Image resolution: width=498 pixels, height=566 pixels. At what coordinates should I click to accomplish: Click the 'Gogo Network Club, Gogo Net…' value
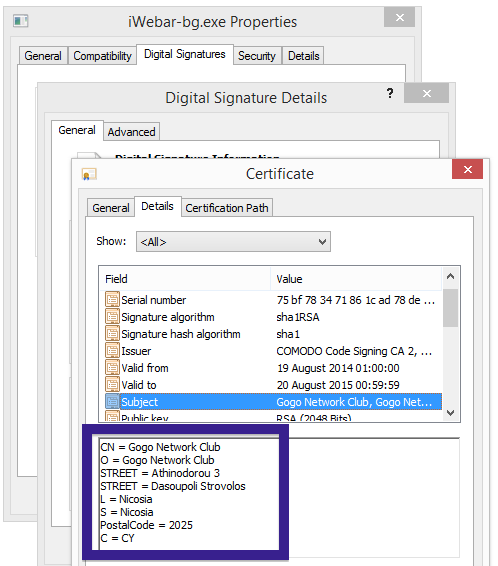click(x=354, y=402)
